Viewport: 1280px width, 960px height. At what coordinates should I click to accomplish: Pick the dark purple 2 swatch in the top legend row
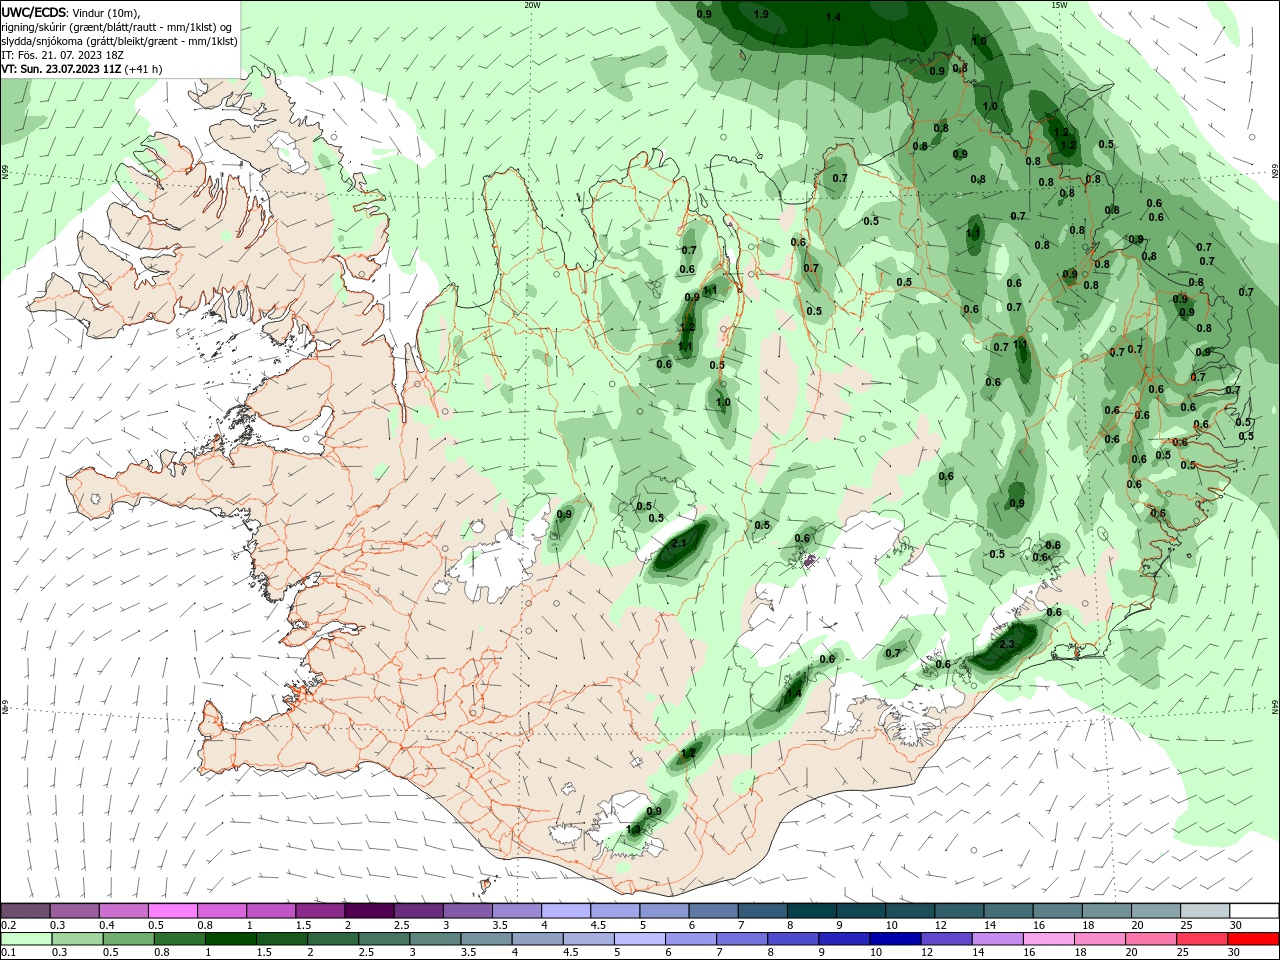[x=369, y=911]
